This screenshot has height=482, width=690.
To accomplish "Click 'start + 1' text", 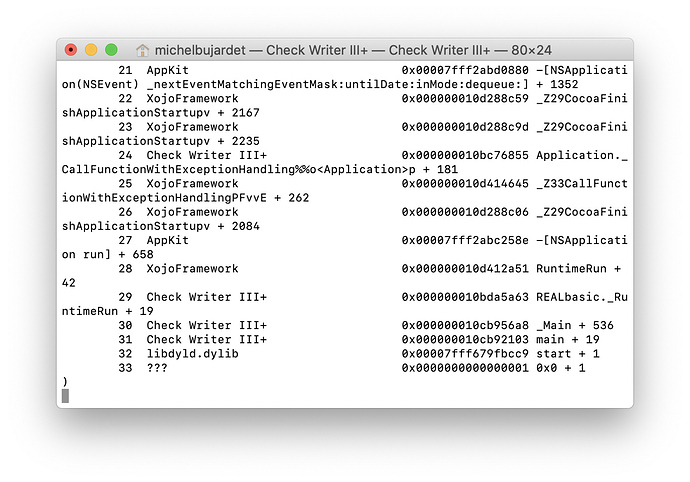I will point(568,353).
